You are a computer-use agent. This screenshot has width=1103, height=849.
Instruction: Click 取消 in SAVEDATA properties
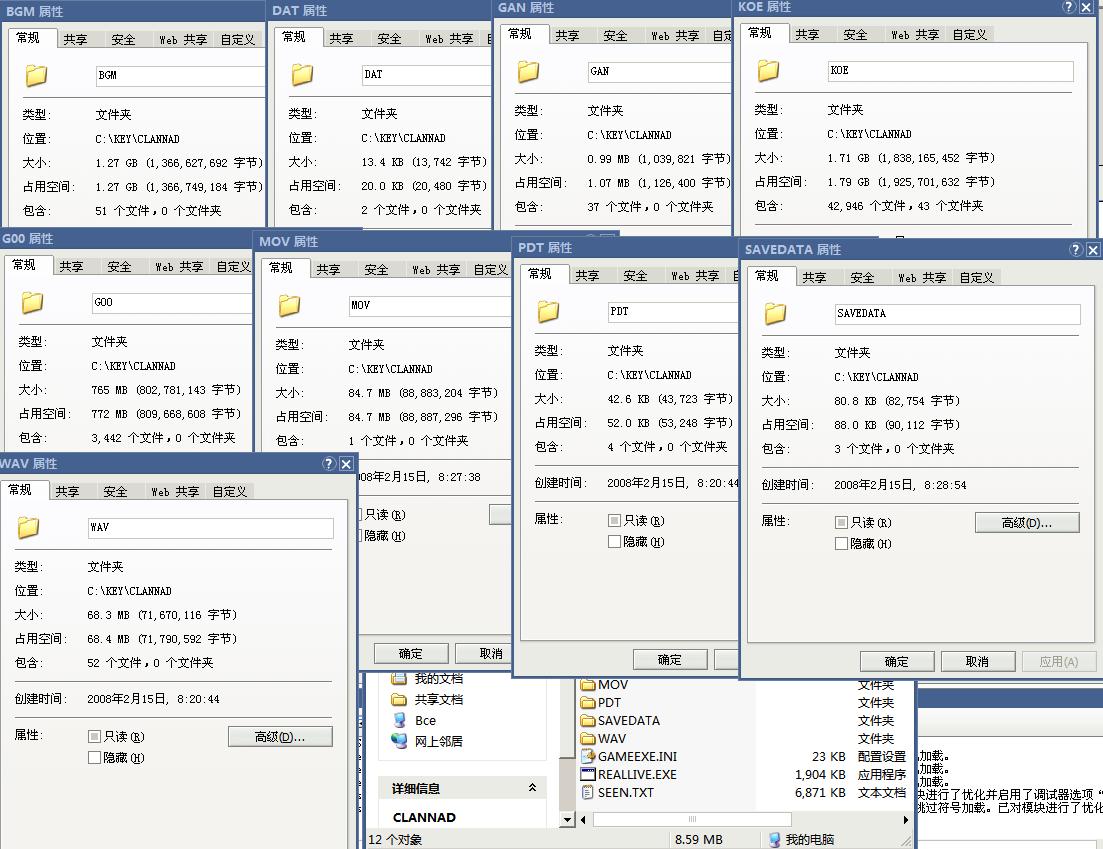[978, 662]
